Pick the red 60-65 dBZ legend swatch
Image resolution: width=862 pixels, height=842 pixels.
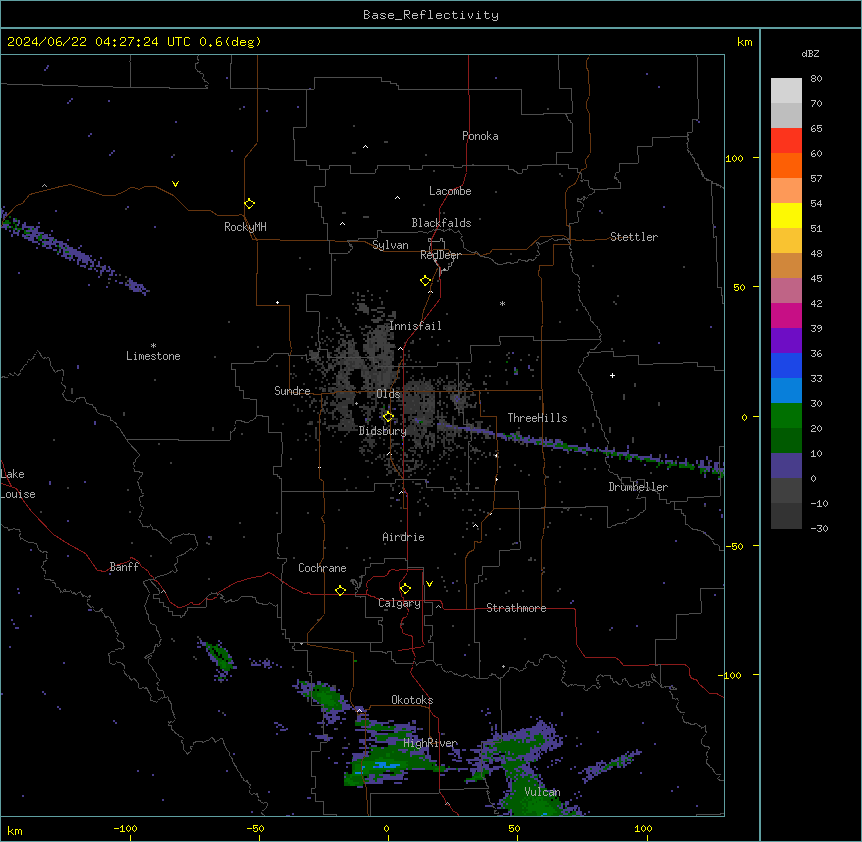point(786,141)
